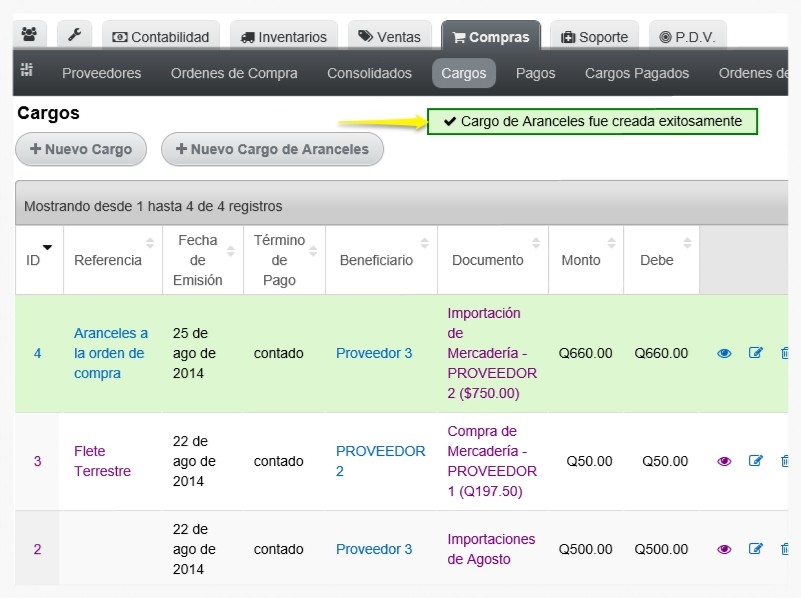View the Importaciones de Agosto charge (eye icon)
This screenshot has width=801, height=598.
pos(724,549)
